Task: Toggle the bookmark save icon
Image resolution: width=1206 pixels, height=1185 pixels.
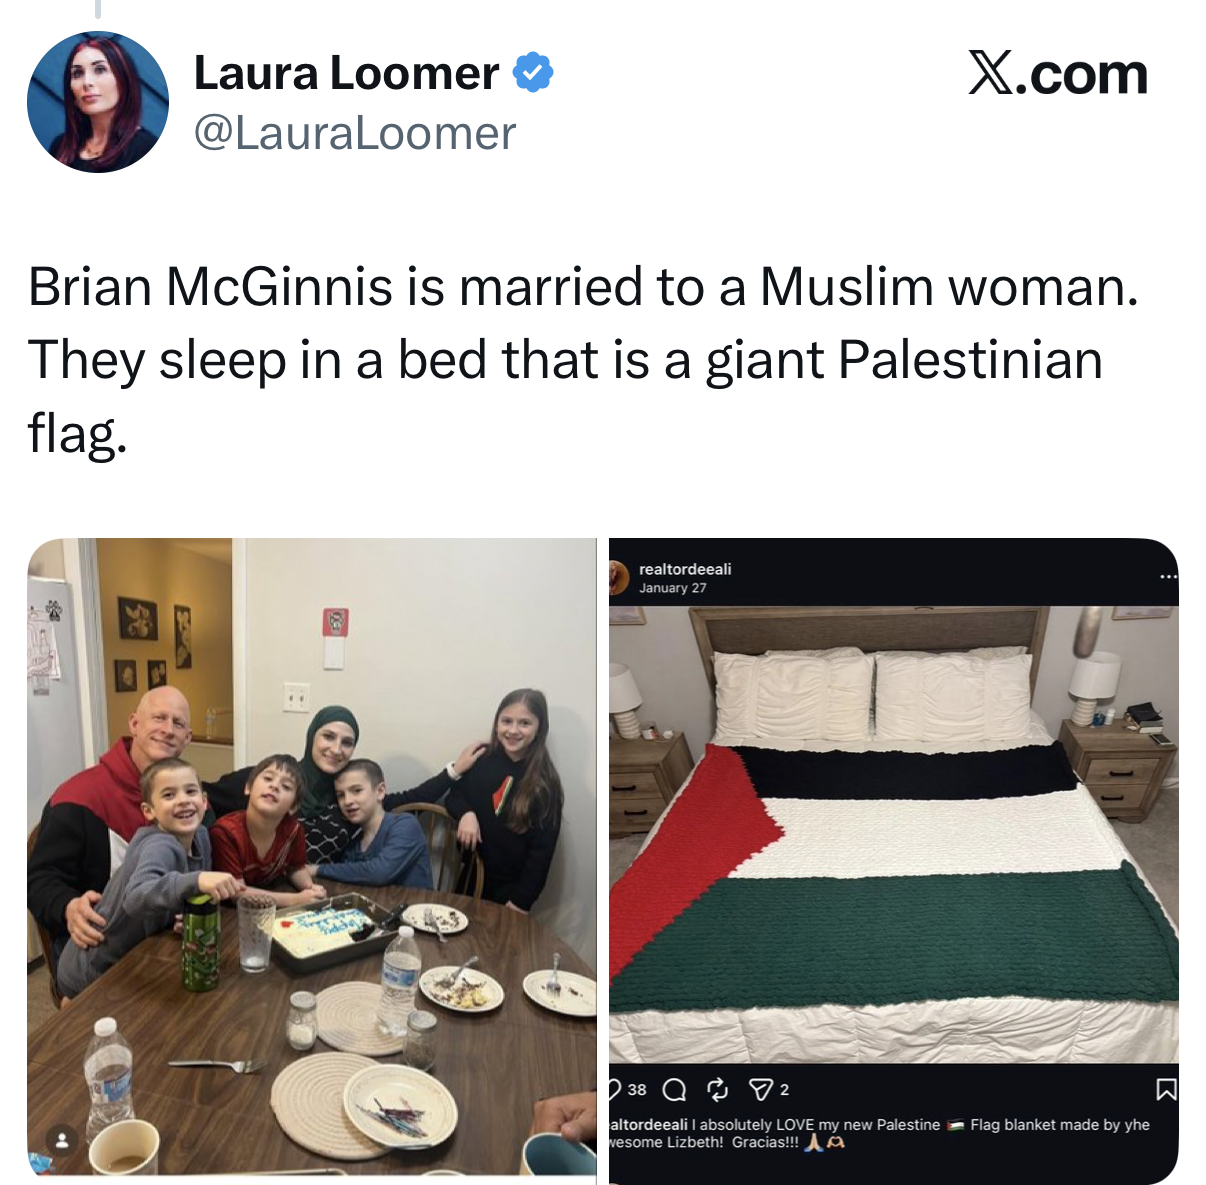Action: (1166, 1089)
